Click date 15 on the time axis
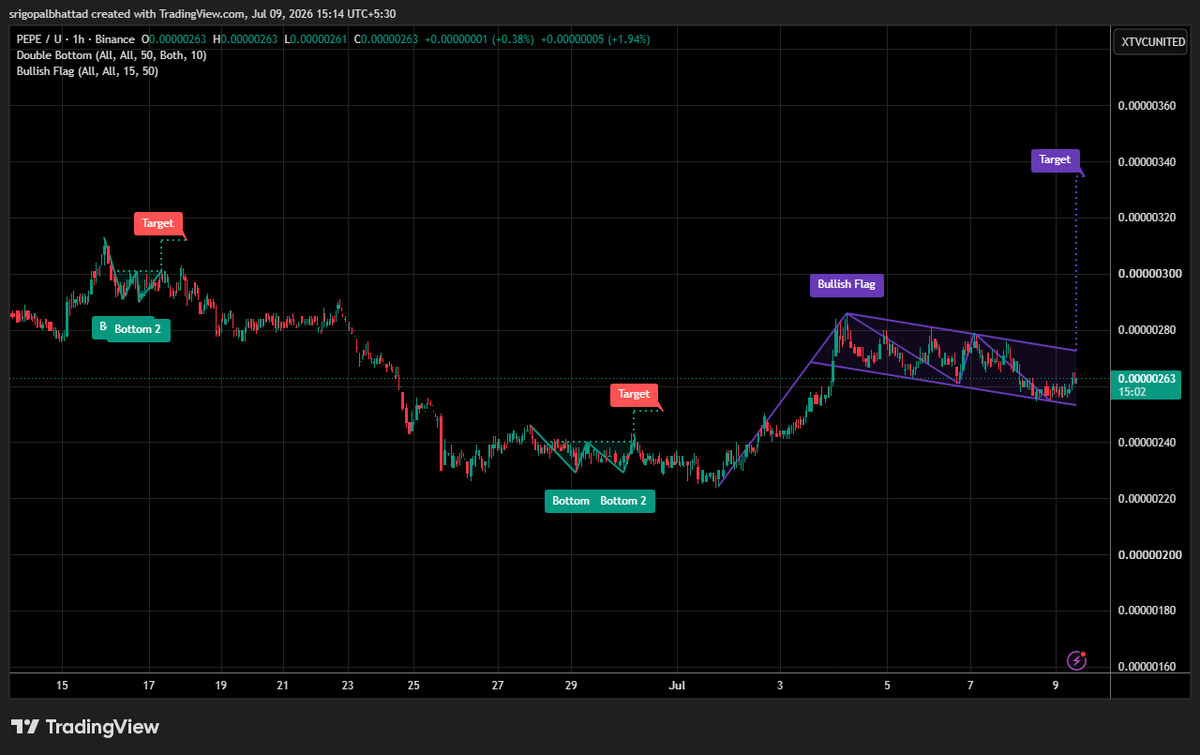This screenshot has height=755, width=1200. coord(62,686)
